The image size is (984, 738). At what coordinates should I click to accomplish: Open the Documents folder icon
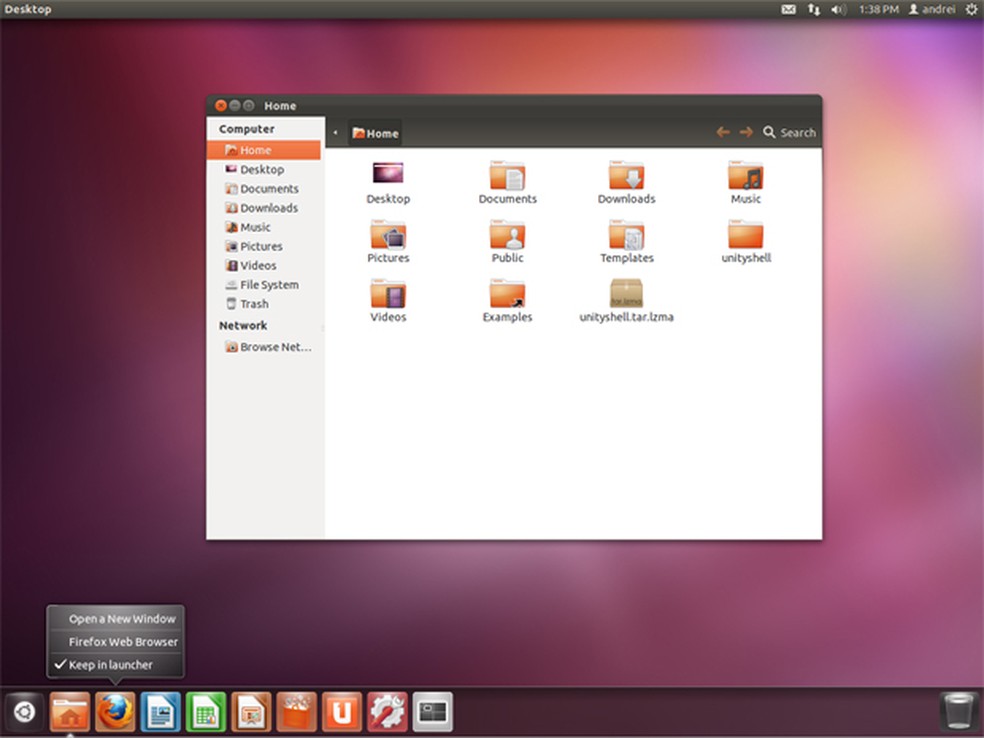[x=507, y=177]
